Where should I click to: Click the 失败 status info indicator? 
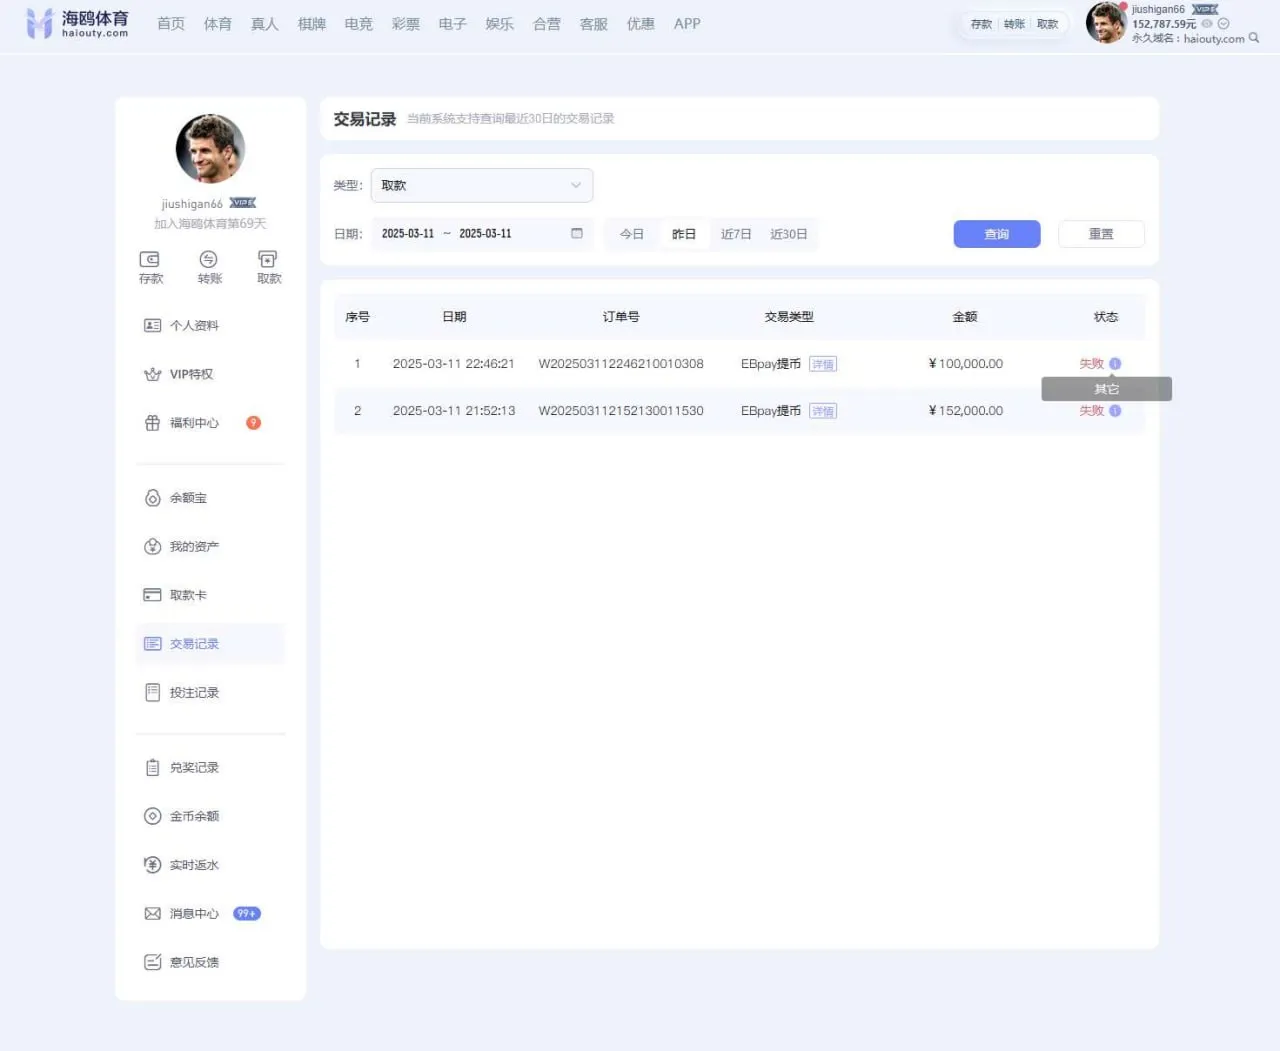tap(1114, 363)
